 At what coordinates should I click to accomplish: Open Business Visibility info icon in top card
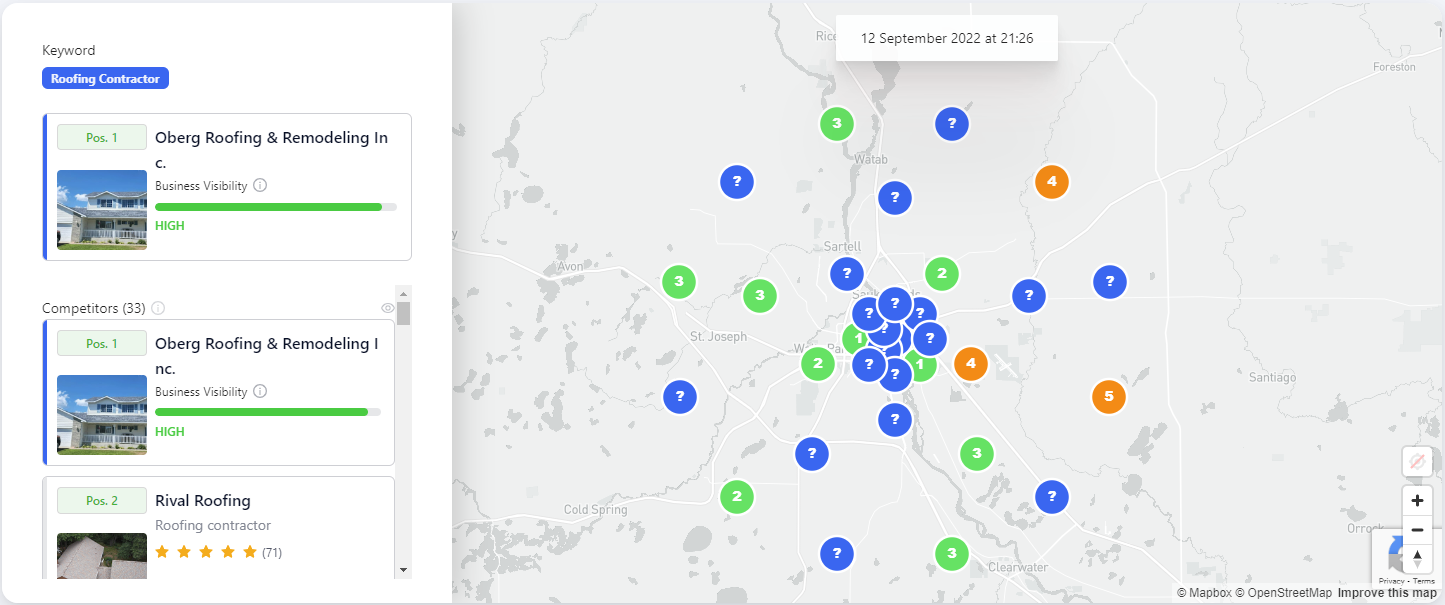[260, 185]
